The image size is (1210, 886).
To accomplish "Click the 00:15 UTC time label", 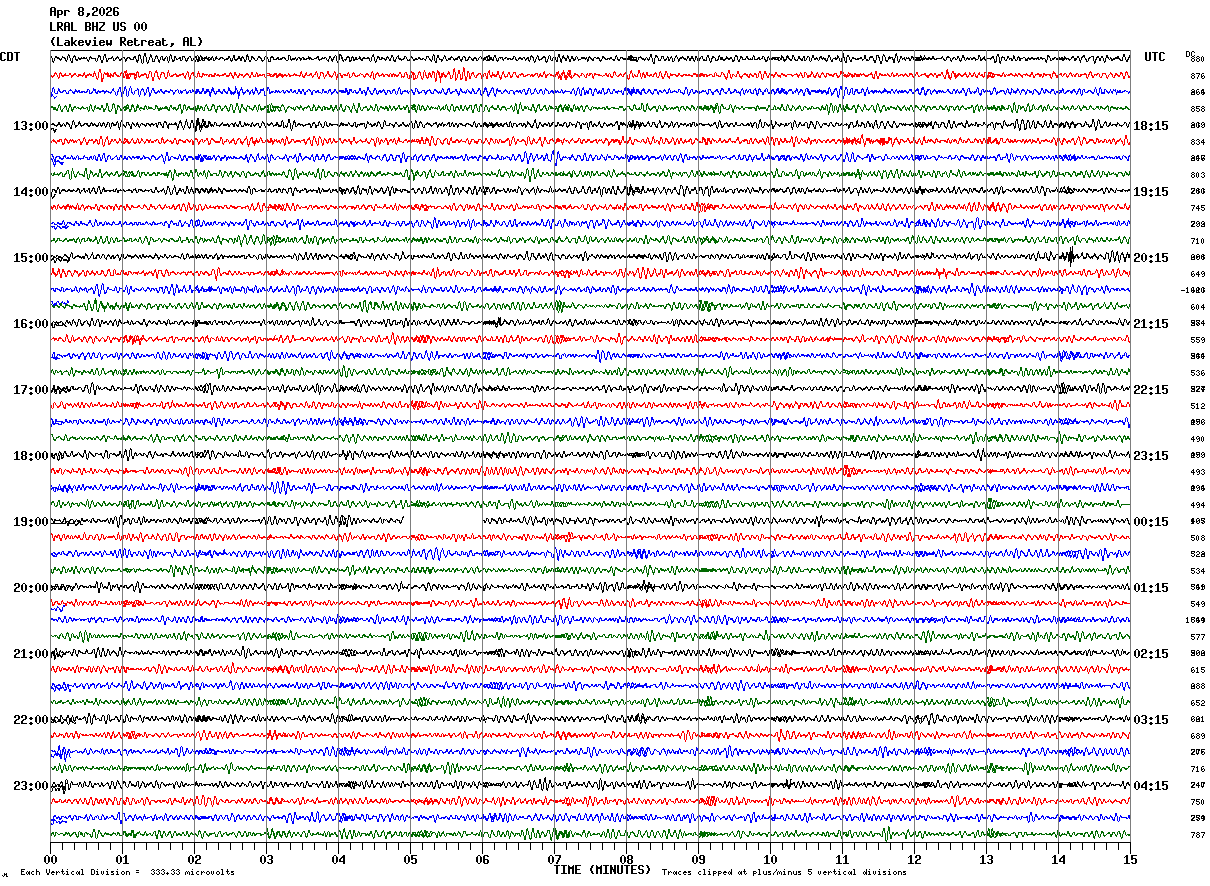I will click(x=1151, y=522).
